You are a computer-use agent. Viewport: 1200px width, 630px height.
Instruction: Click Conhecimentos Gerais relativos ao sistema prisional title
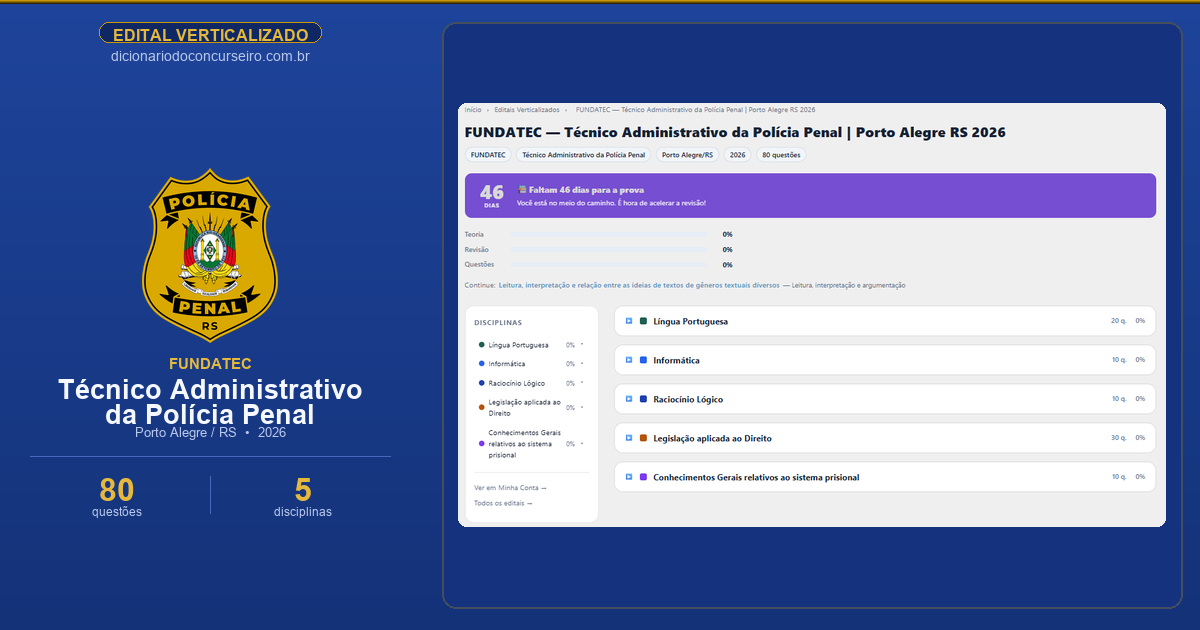coord(756,477)
